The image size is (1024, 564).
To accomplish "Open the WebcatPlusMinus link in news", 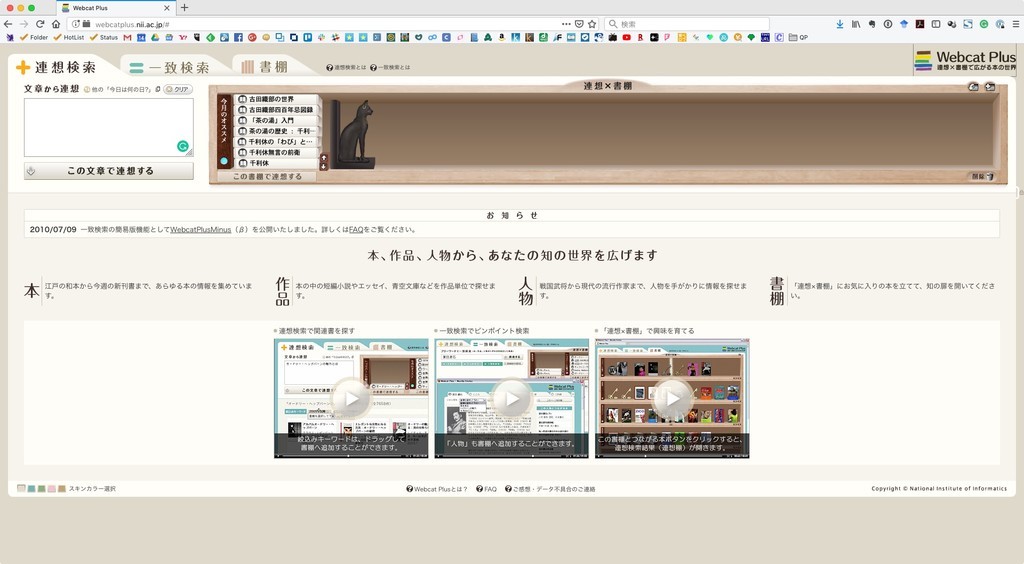I will tap(200, 230).
